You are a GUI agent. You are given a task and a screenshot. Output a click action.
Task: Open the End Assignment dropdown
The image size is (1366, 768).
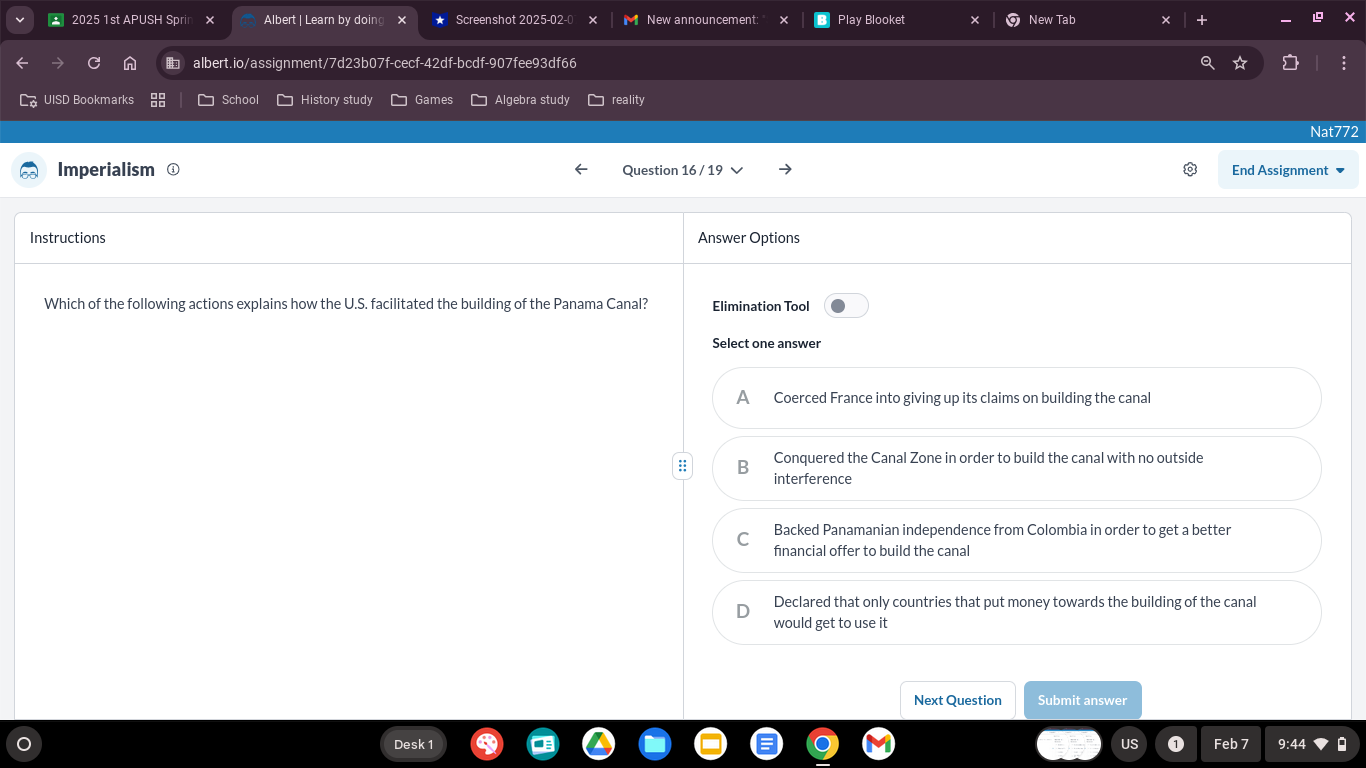pyautogui.click(x=1288, y=170)
